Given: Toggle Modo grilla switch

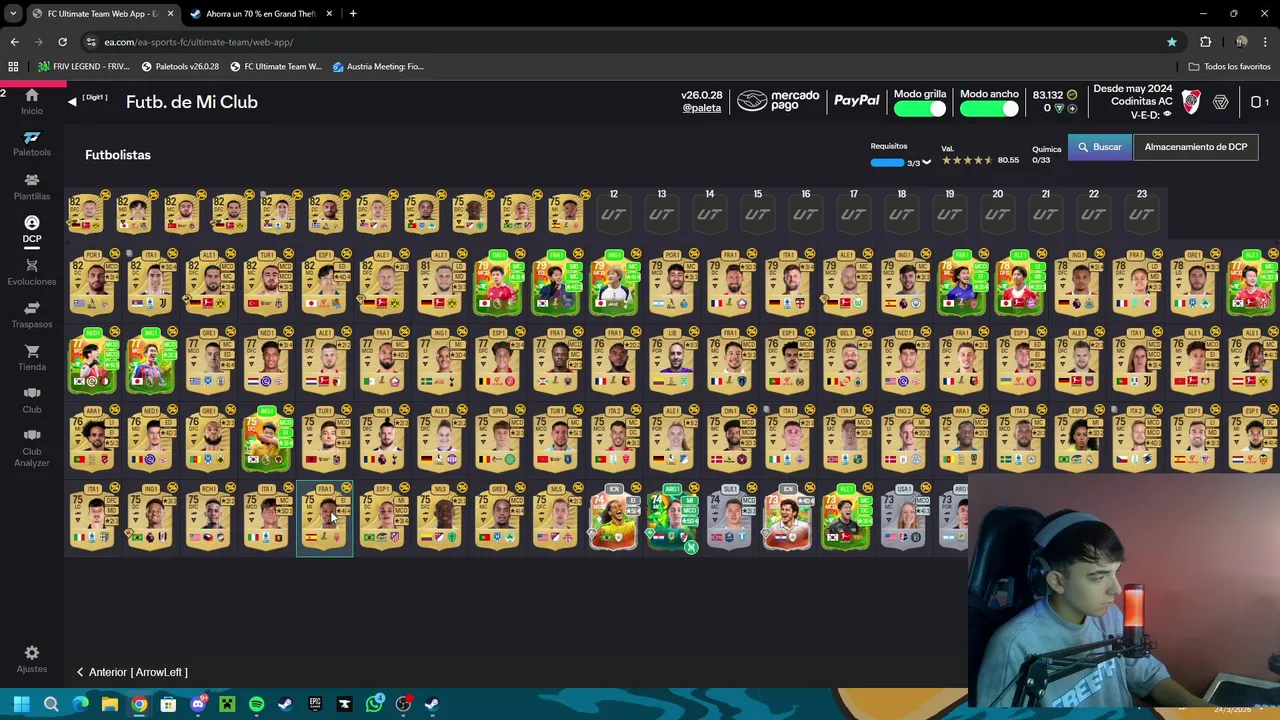Looking at the screenshot, I should (x=920, y=108).
